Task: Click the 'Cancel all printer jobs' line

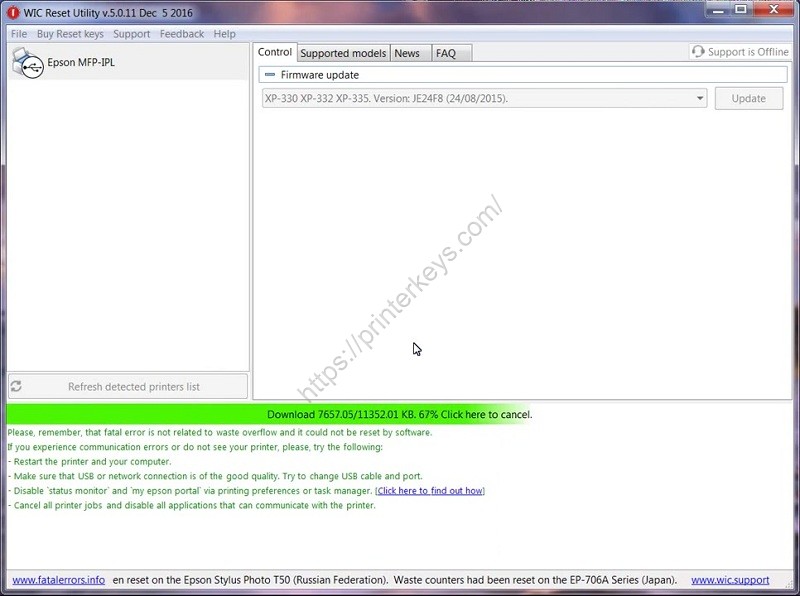Action: point(192,505)
